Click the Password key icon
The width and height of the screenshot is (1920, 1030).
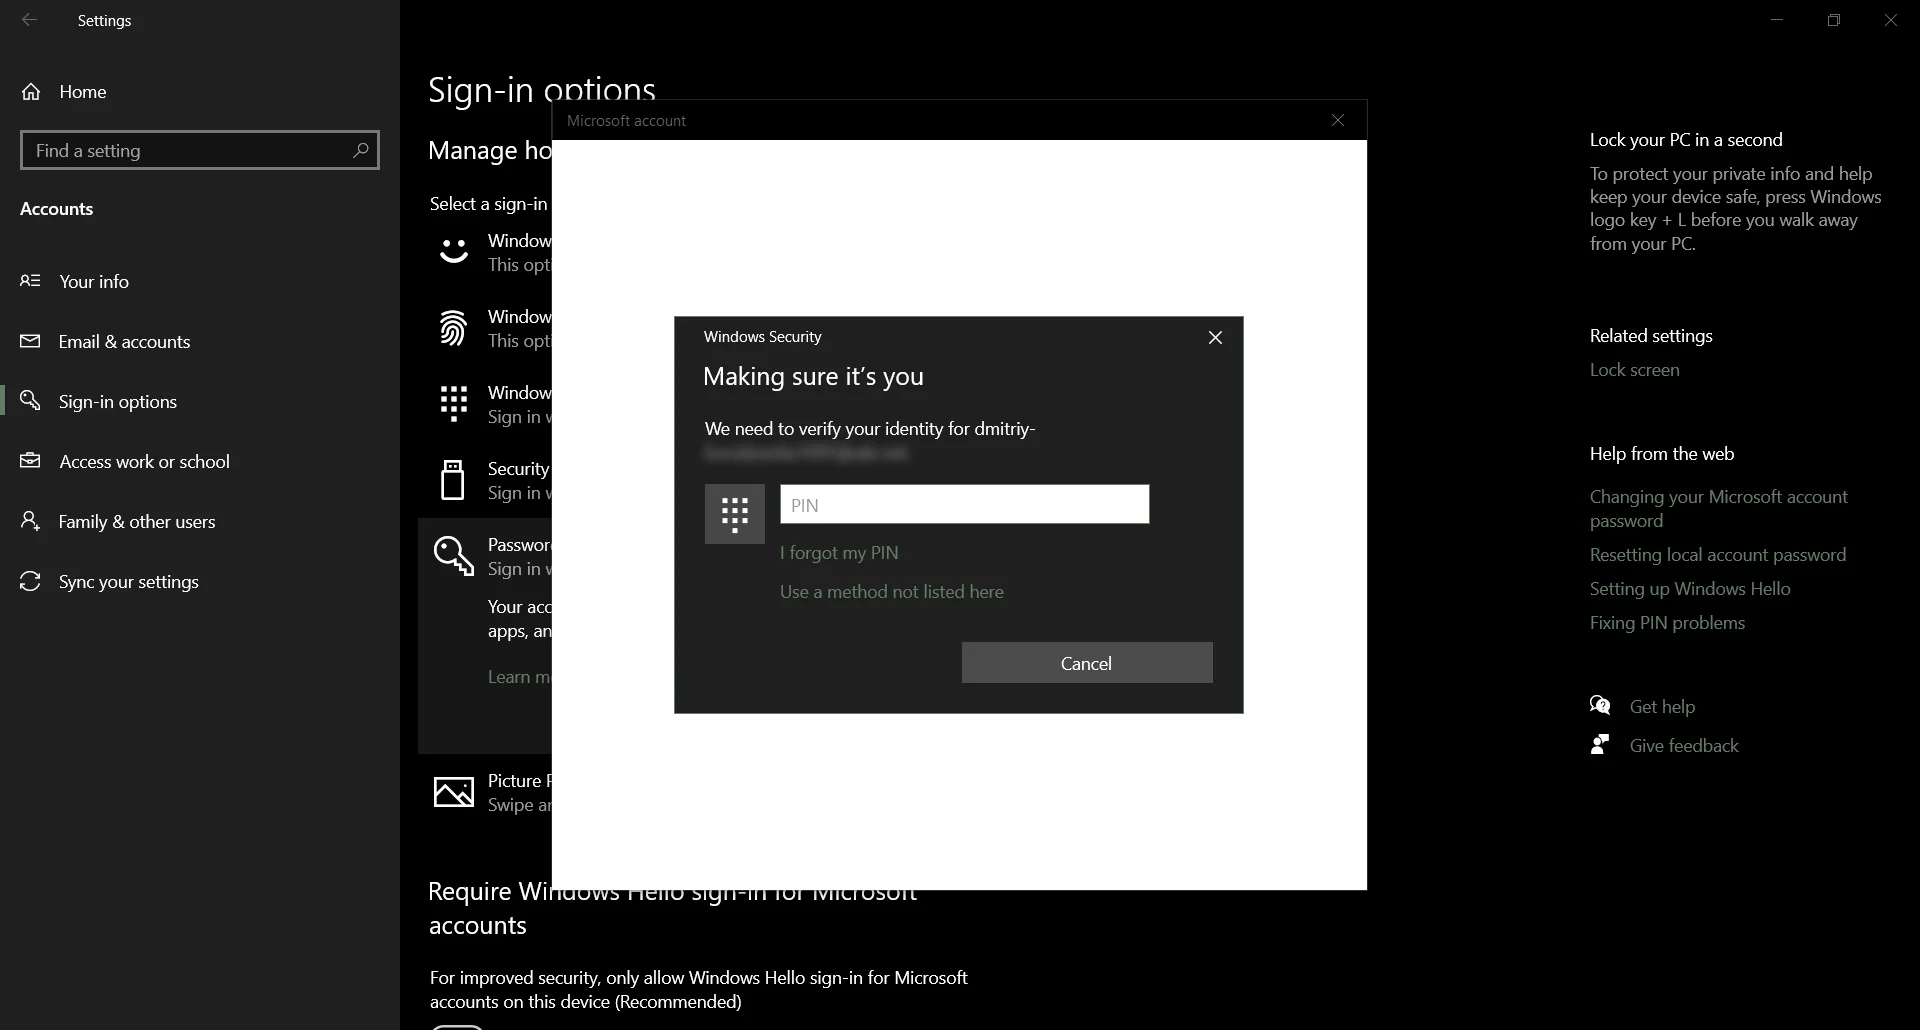[454, 556]
